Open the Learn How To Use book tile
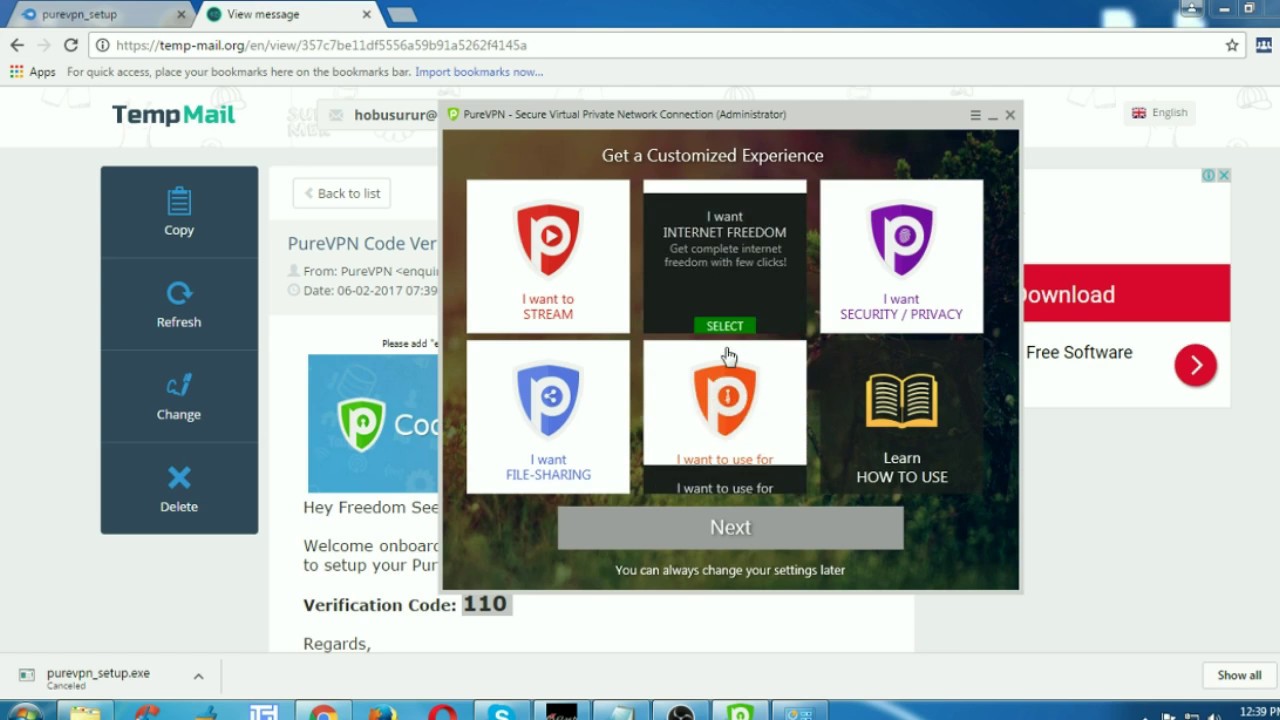This screenshot has width=1280, height=720. (901, 417)
